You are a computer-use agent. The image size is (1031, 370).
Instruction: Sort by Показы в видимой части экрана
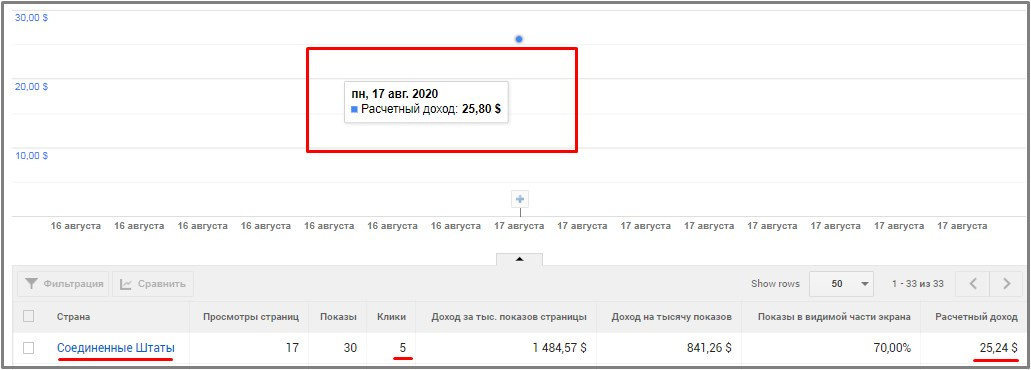click(x=834, y=317)
